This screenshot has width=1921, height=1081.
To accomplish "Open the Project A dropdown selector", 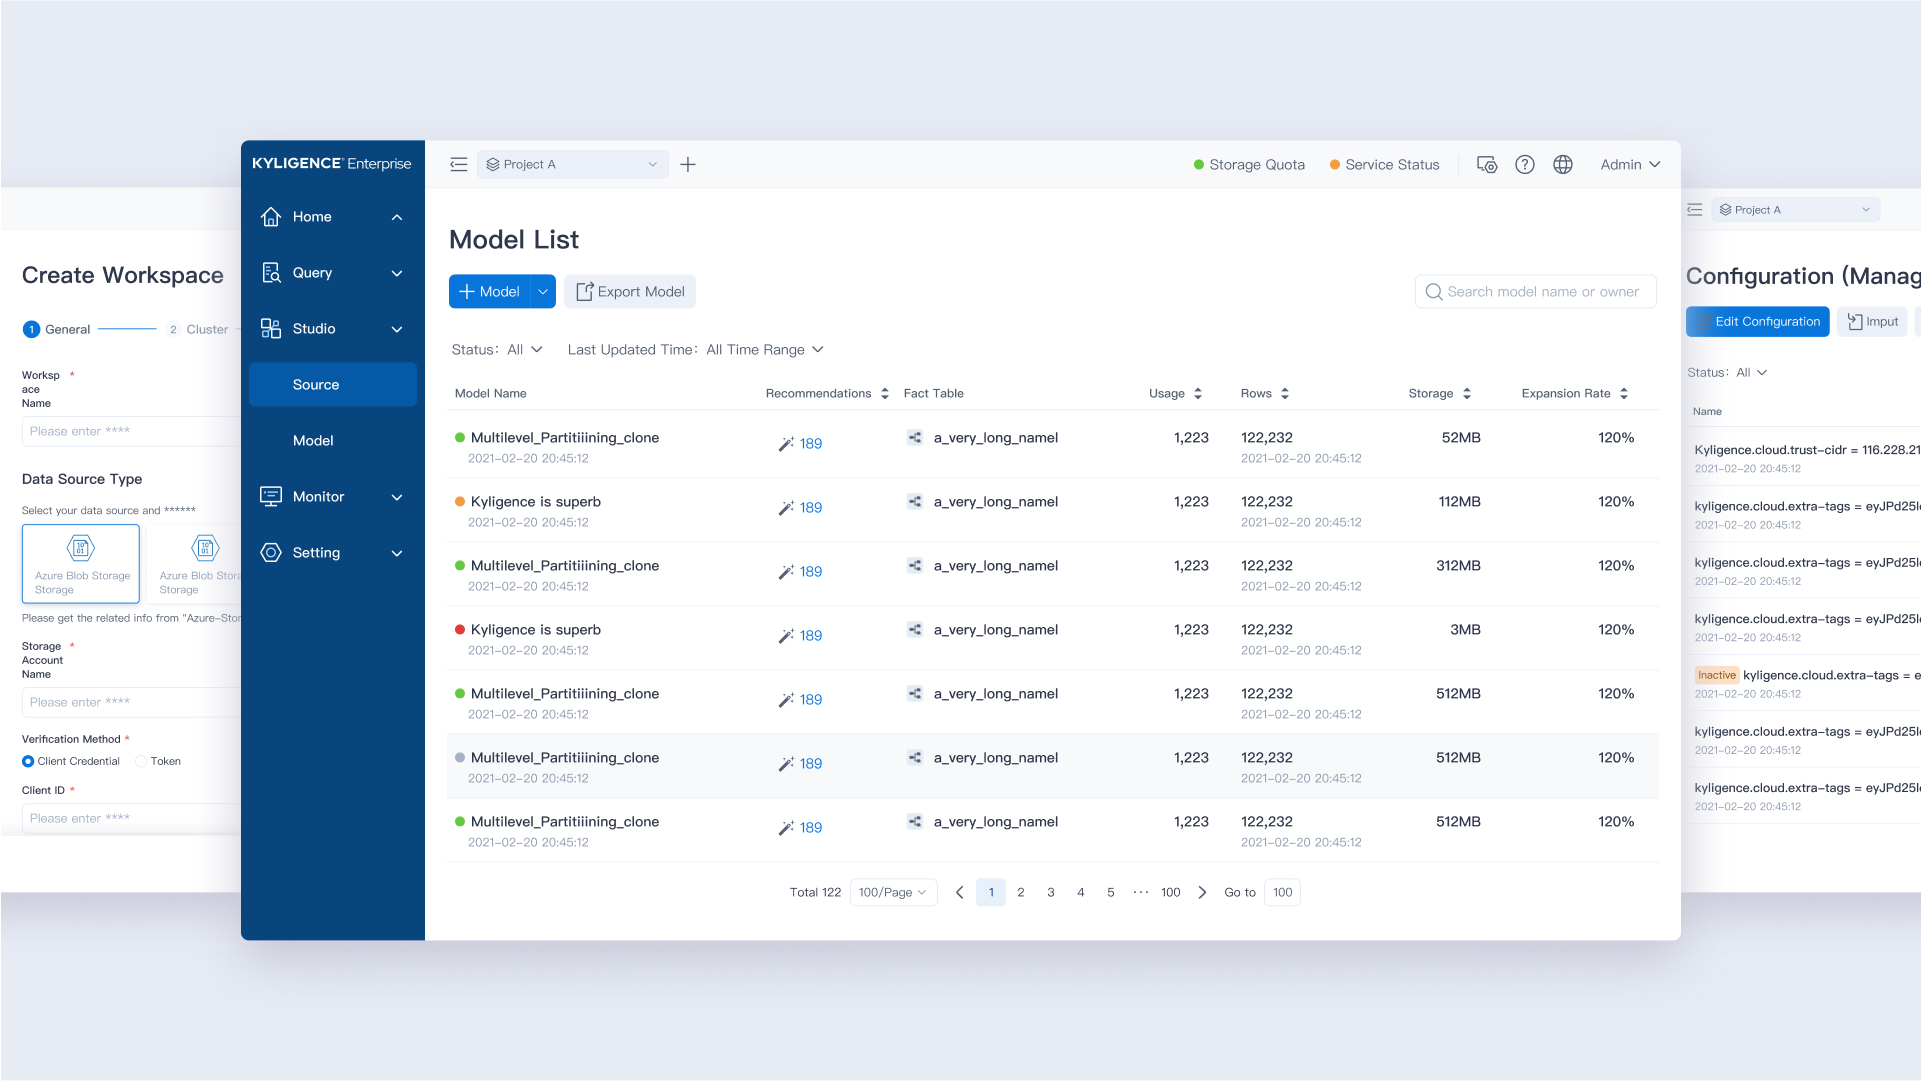I will click(x=573, y=165).
